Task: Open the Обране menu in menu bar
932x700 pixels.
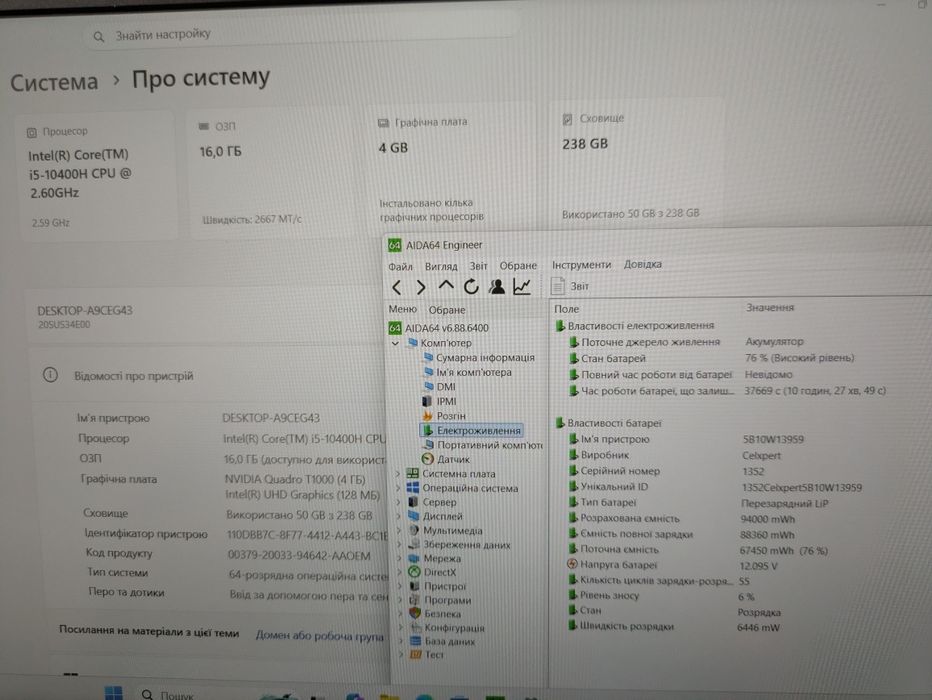Action: (518, 266)
